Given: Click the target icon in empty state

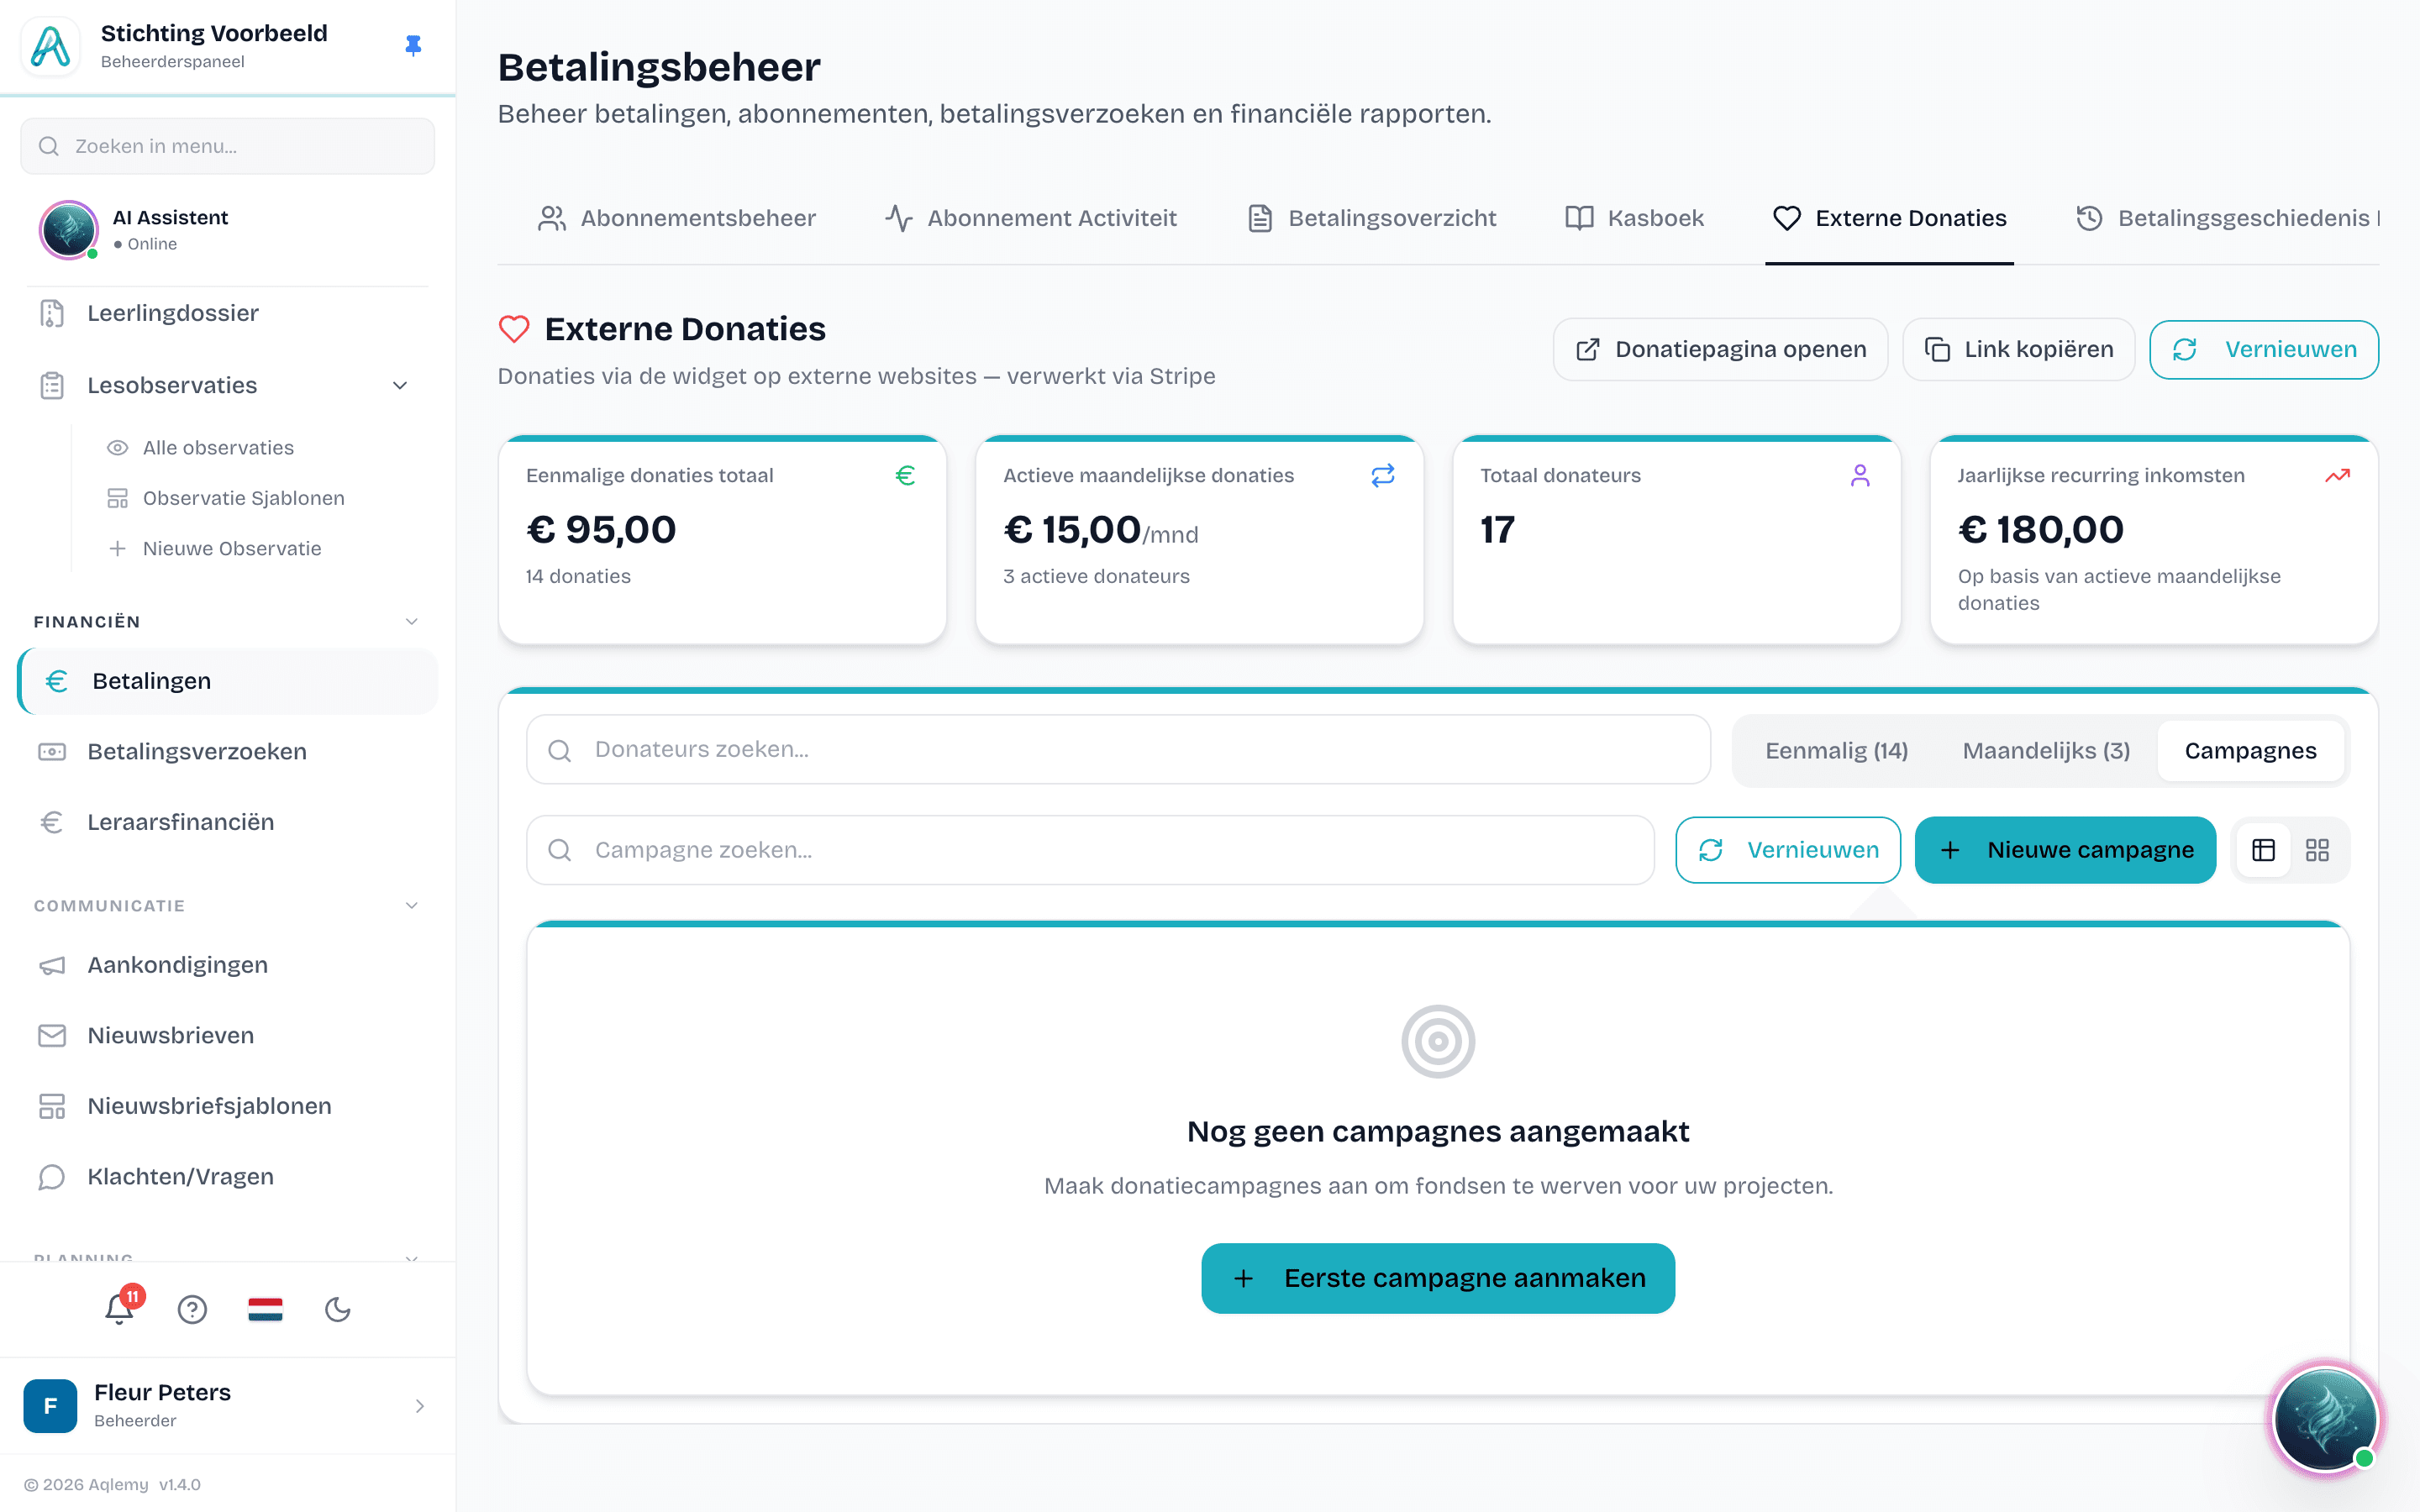Looking at the screenshot, I should (x=1438, y=1041).
